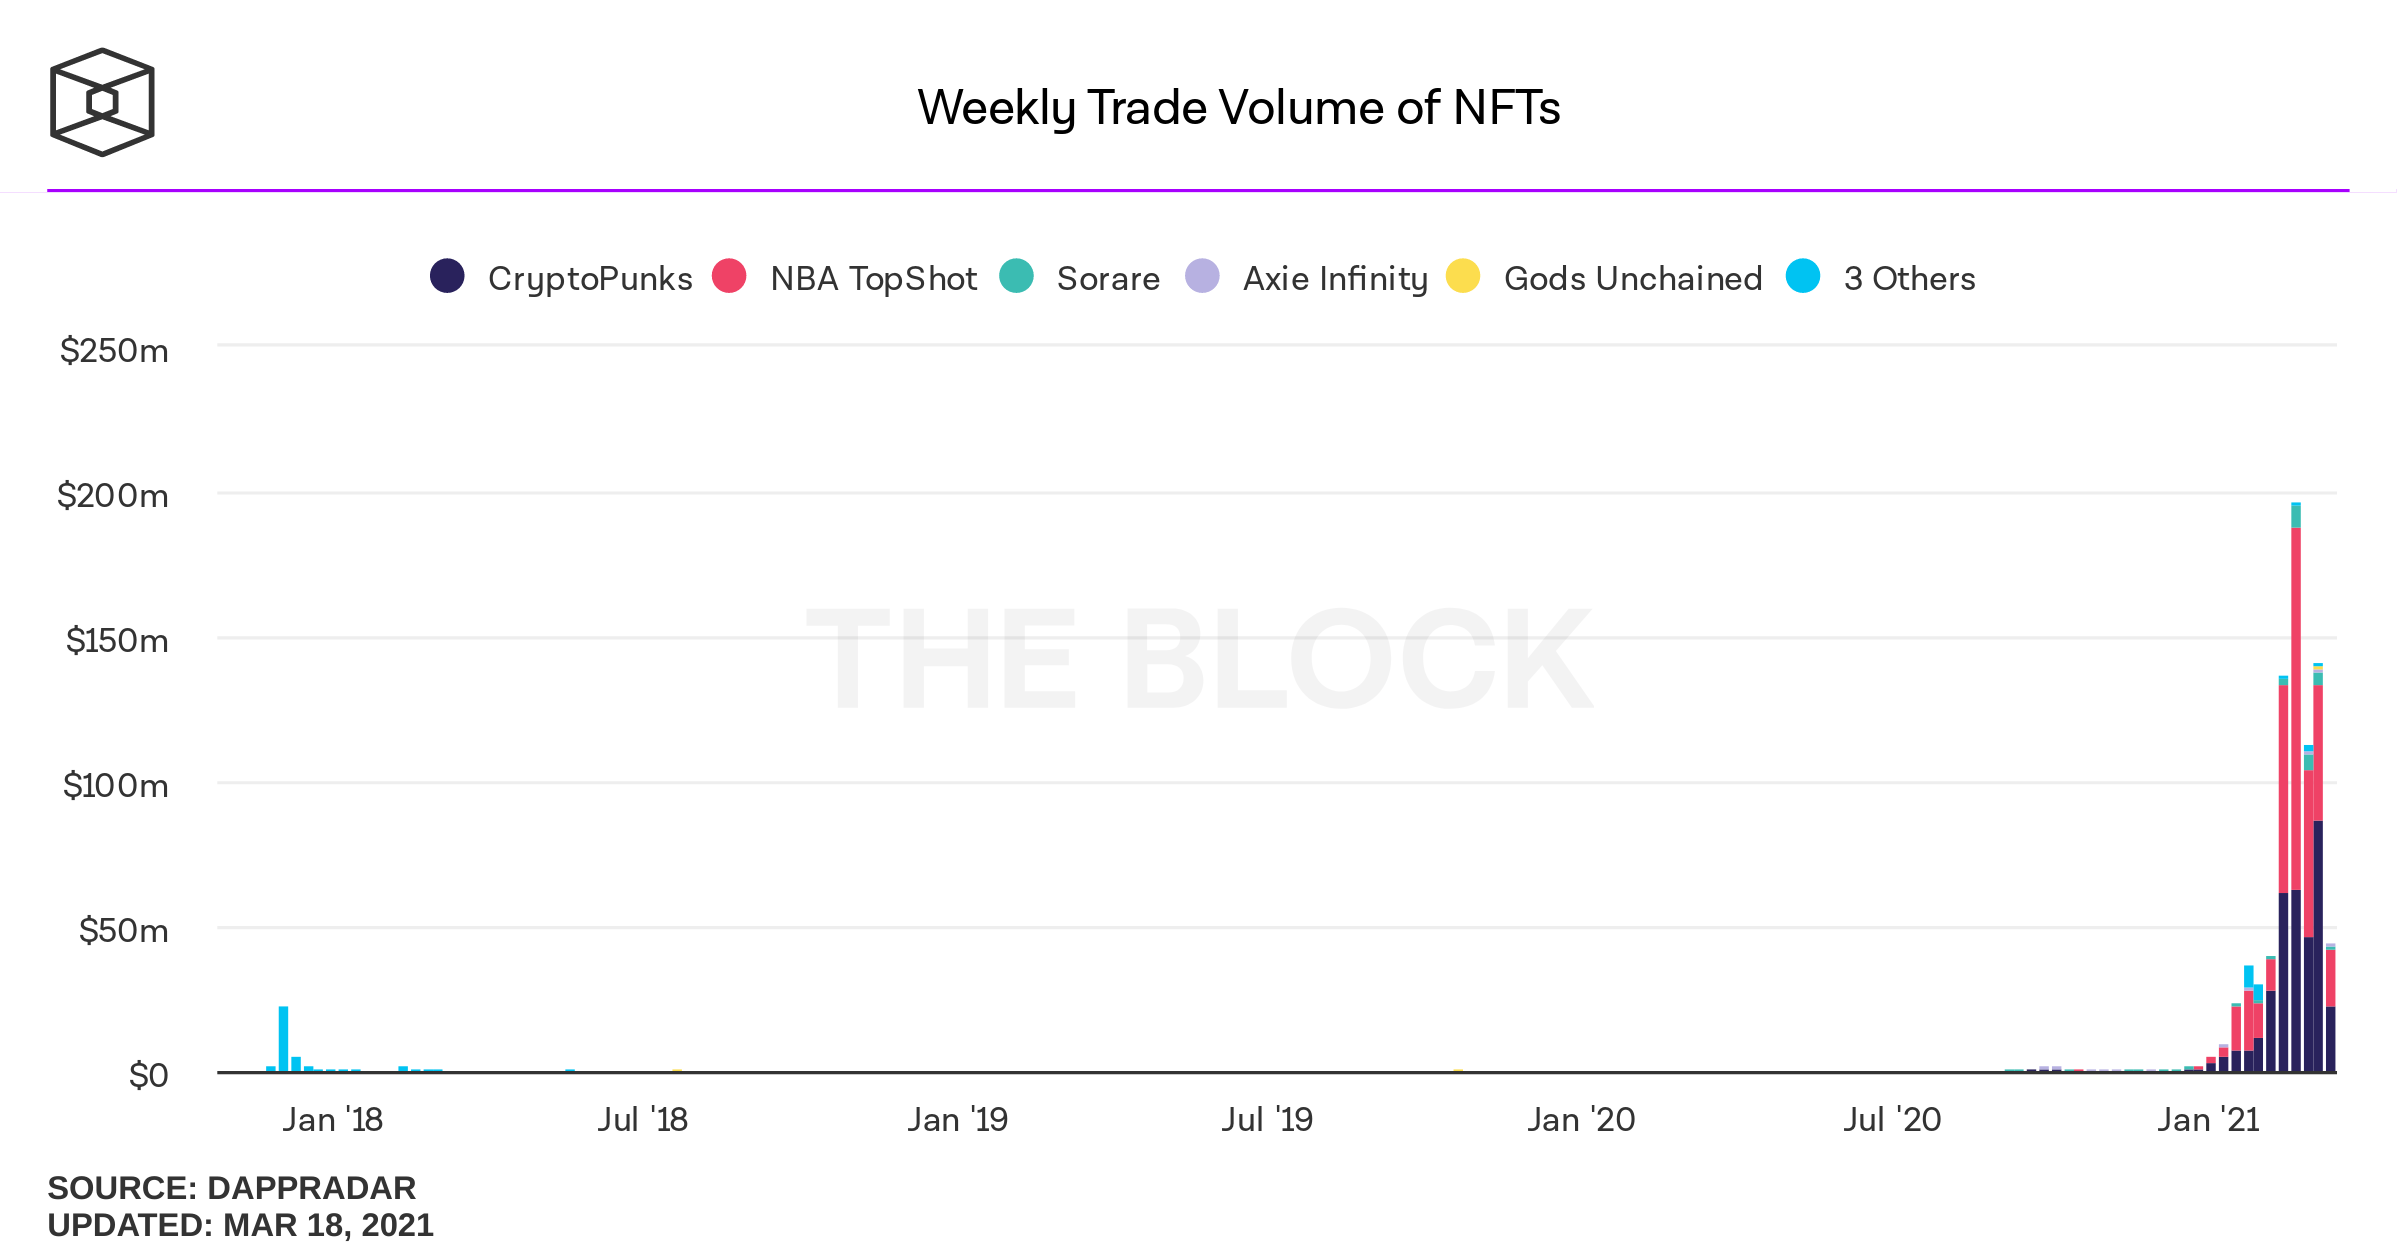Click the 3 Others blue legend dot
Viewport: 2401px width, 1260px height.
[1803, 276]
